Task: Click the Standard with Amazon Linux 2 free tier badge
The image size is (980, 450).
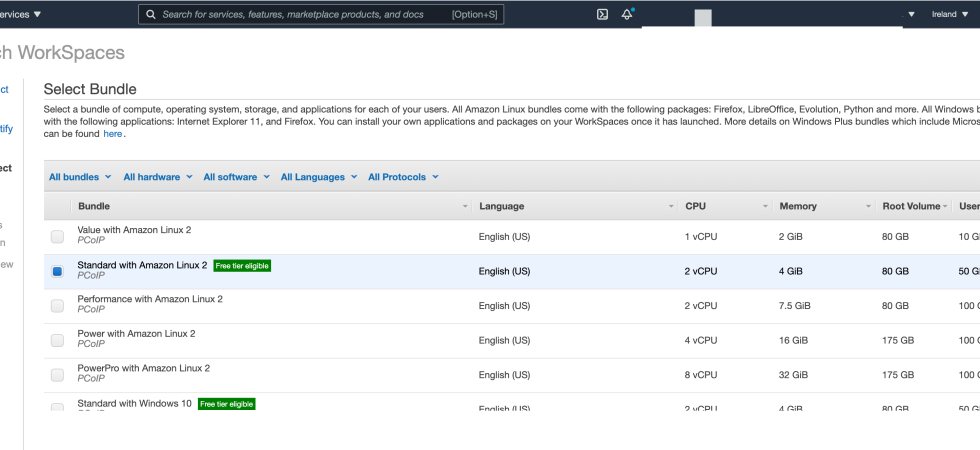Action: (242, 266)
